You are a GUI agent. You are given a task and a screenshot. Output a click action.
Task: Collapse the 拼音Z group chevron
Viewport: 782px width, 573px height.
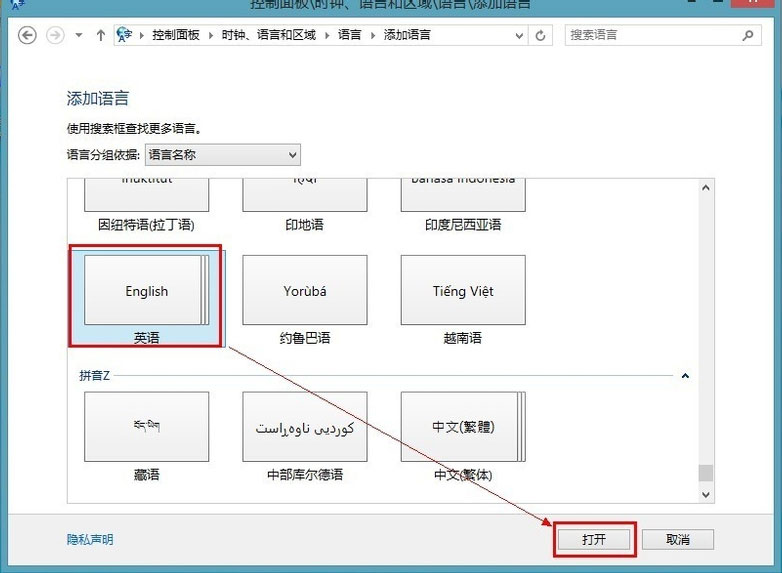(685, 376)
